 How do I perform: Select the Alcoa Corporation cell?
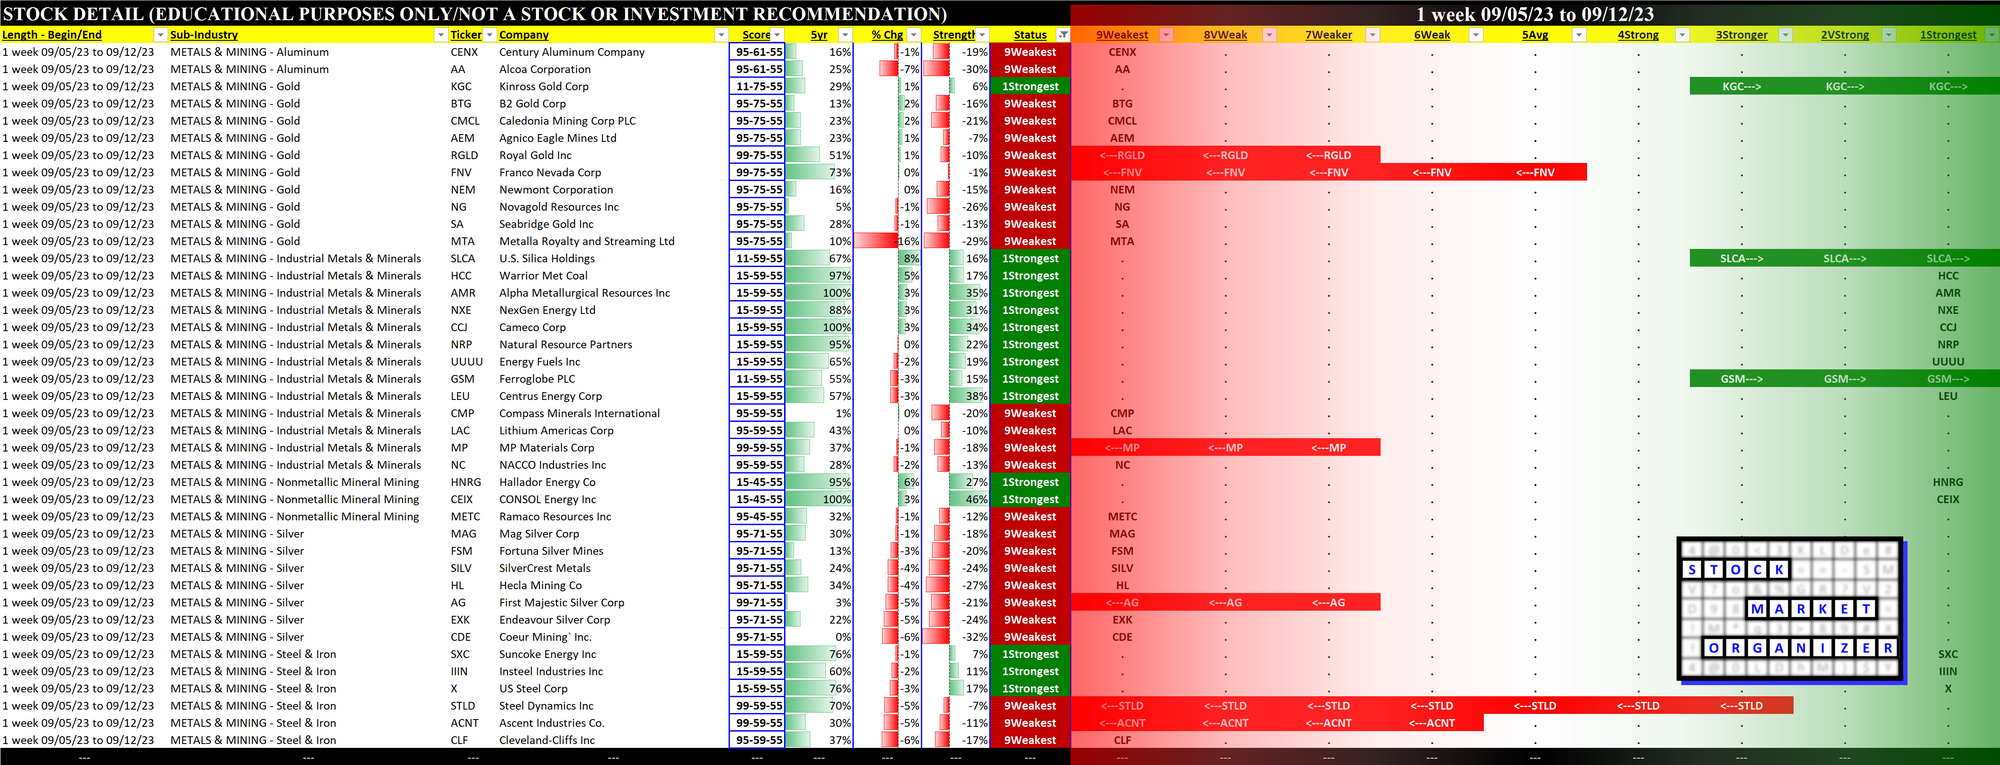[x=613, y=69]
